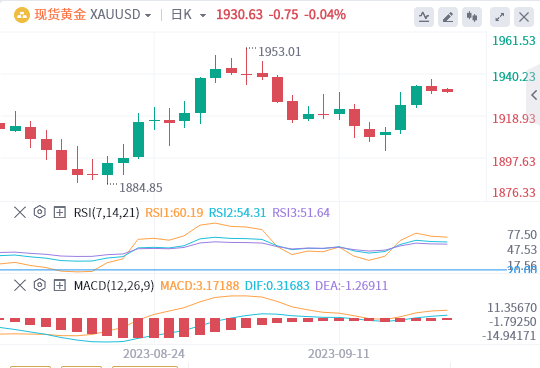Open RSI indicator settings
This screenshot has width=540, height=368.
pyautogui.click(x=40, y=212)
